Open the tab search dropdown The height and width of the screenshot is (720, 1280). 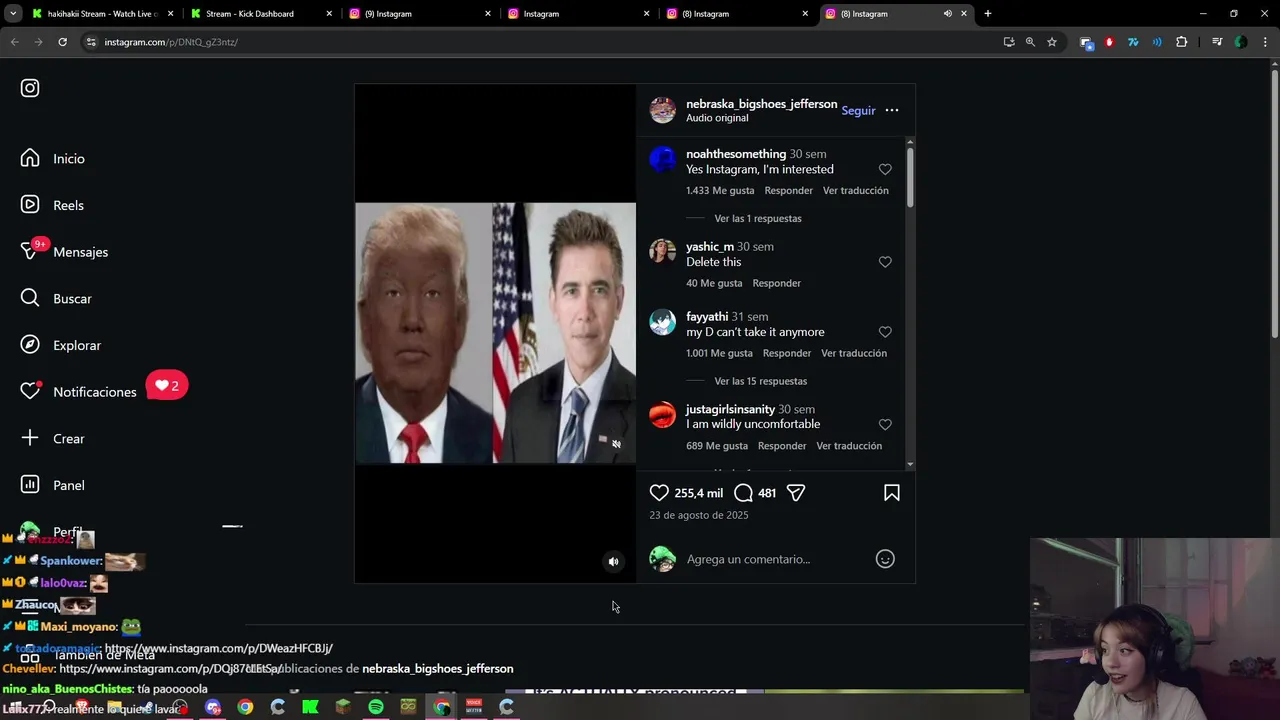(13, 14)
